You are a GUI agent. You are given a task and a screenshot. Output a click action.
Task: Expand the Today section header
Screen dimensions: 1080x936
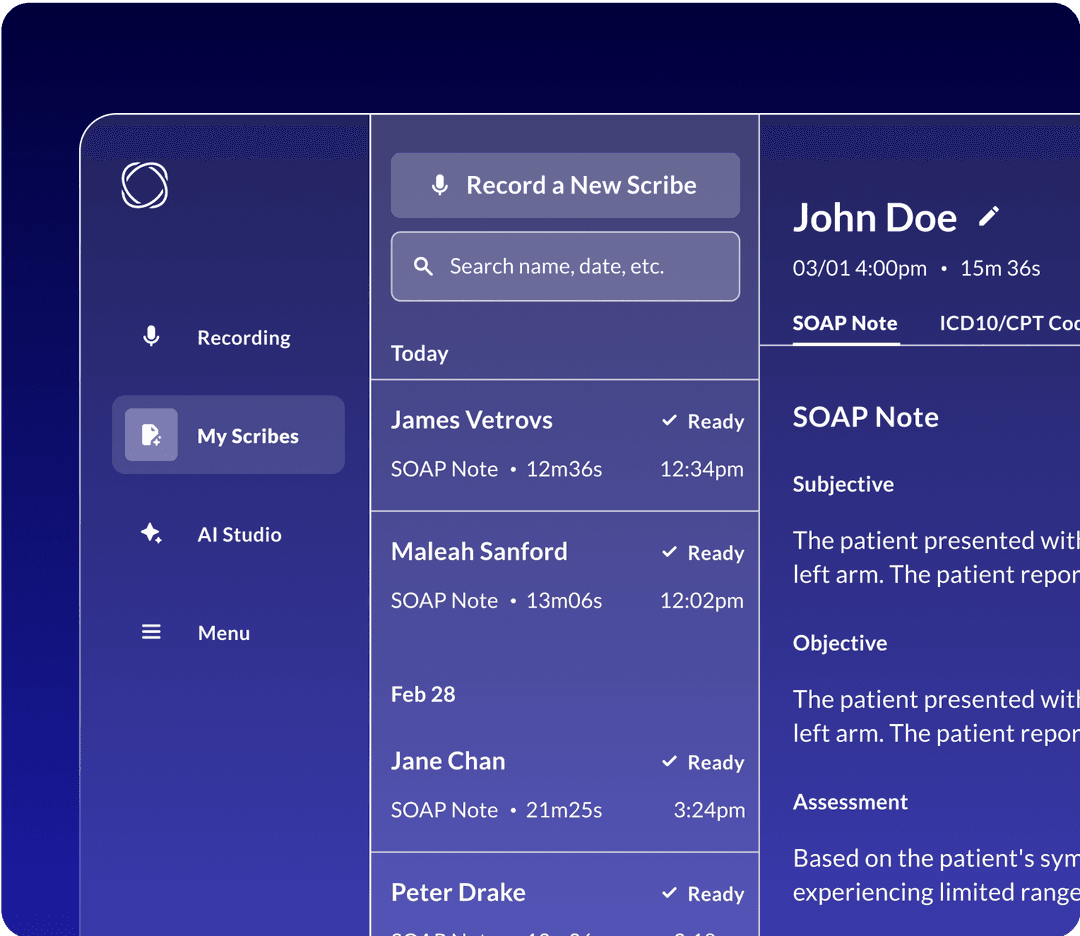point(419,353)
